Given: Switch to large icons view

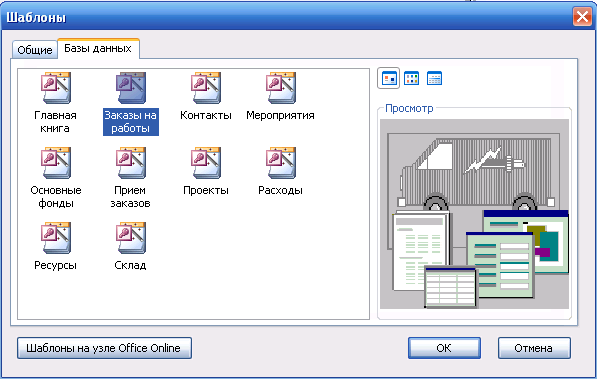Looking at the screenshot, I should coord(389,78).
